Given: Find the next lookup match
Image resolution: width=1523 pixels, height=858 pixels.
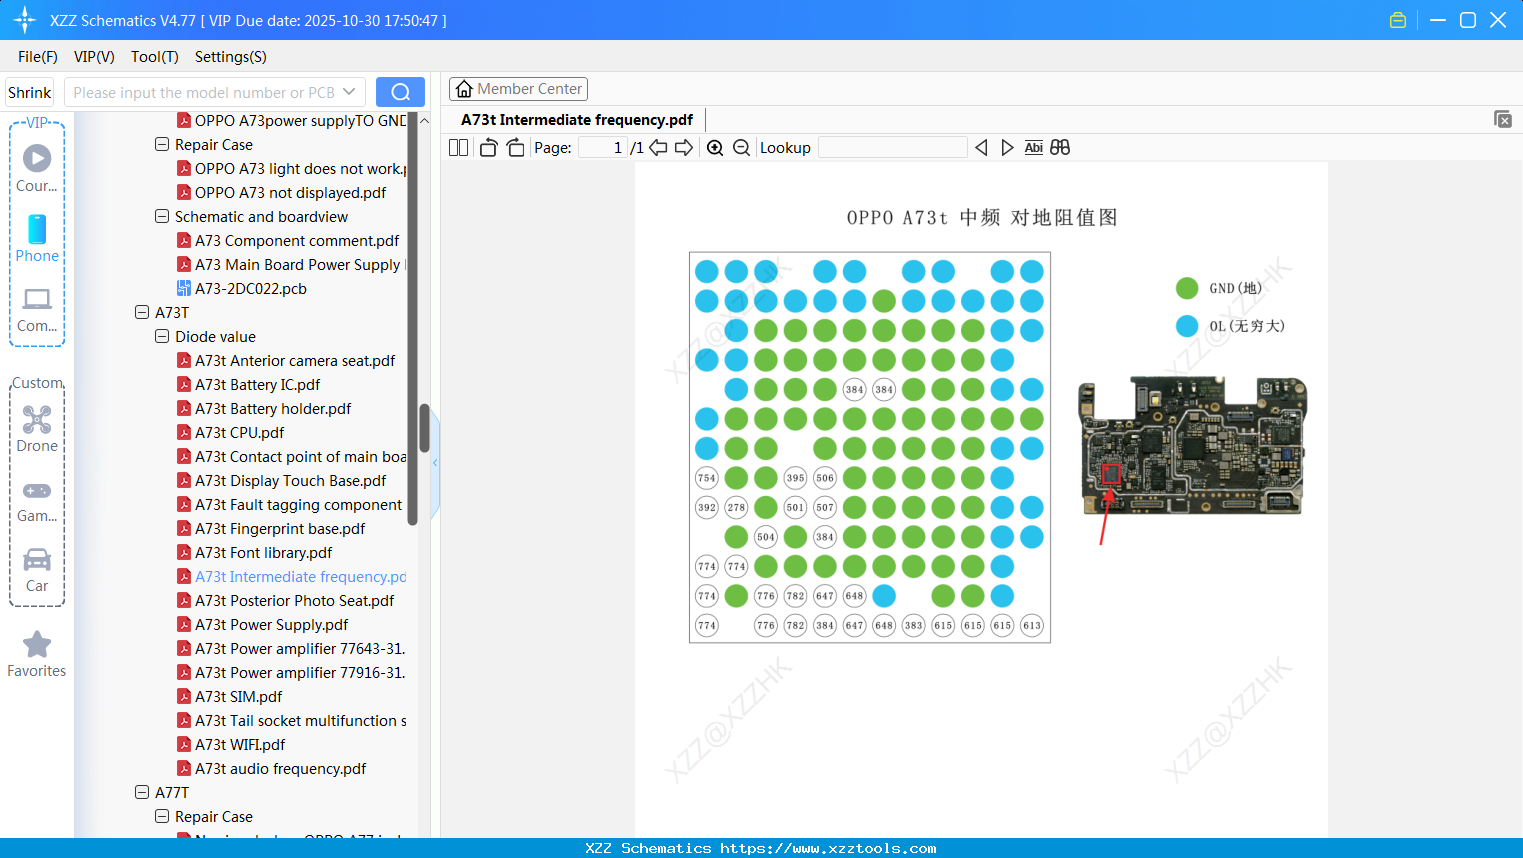Looking at the screenshot, I should click(1007, 148).
